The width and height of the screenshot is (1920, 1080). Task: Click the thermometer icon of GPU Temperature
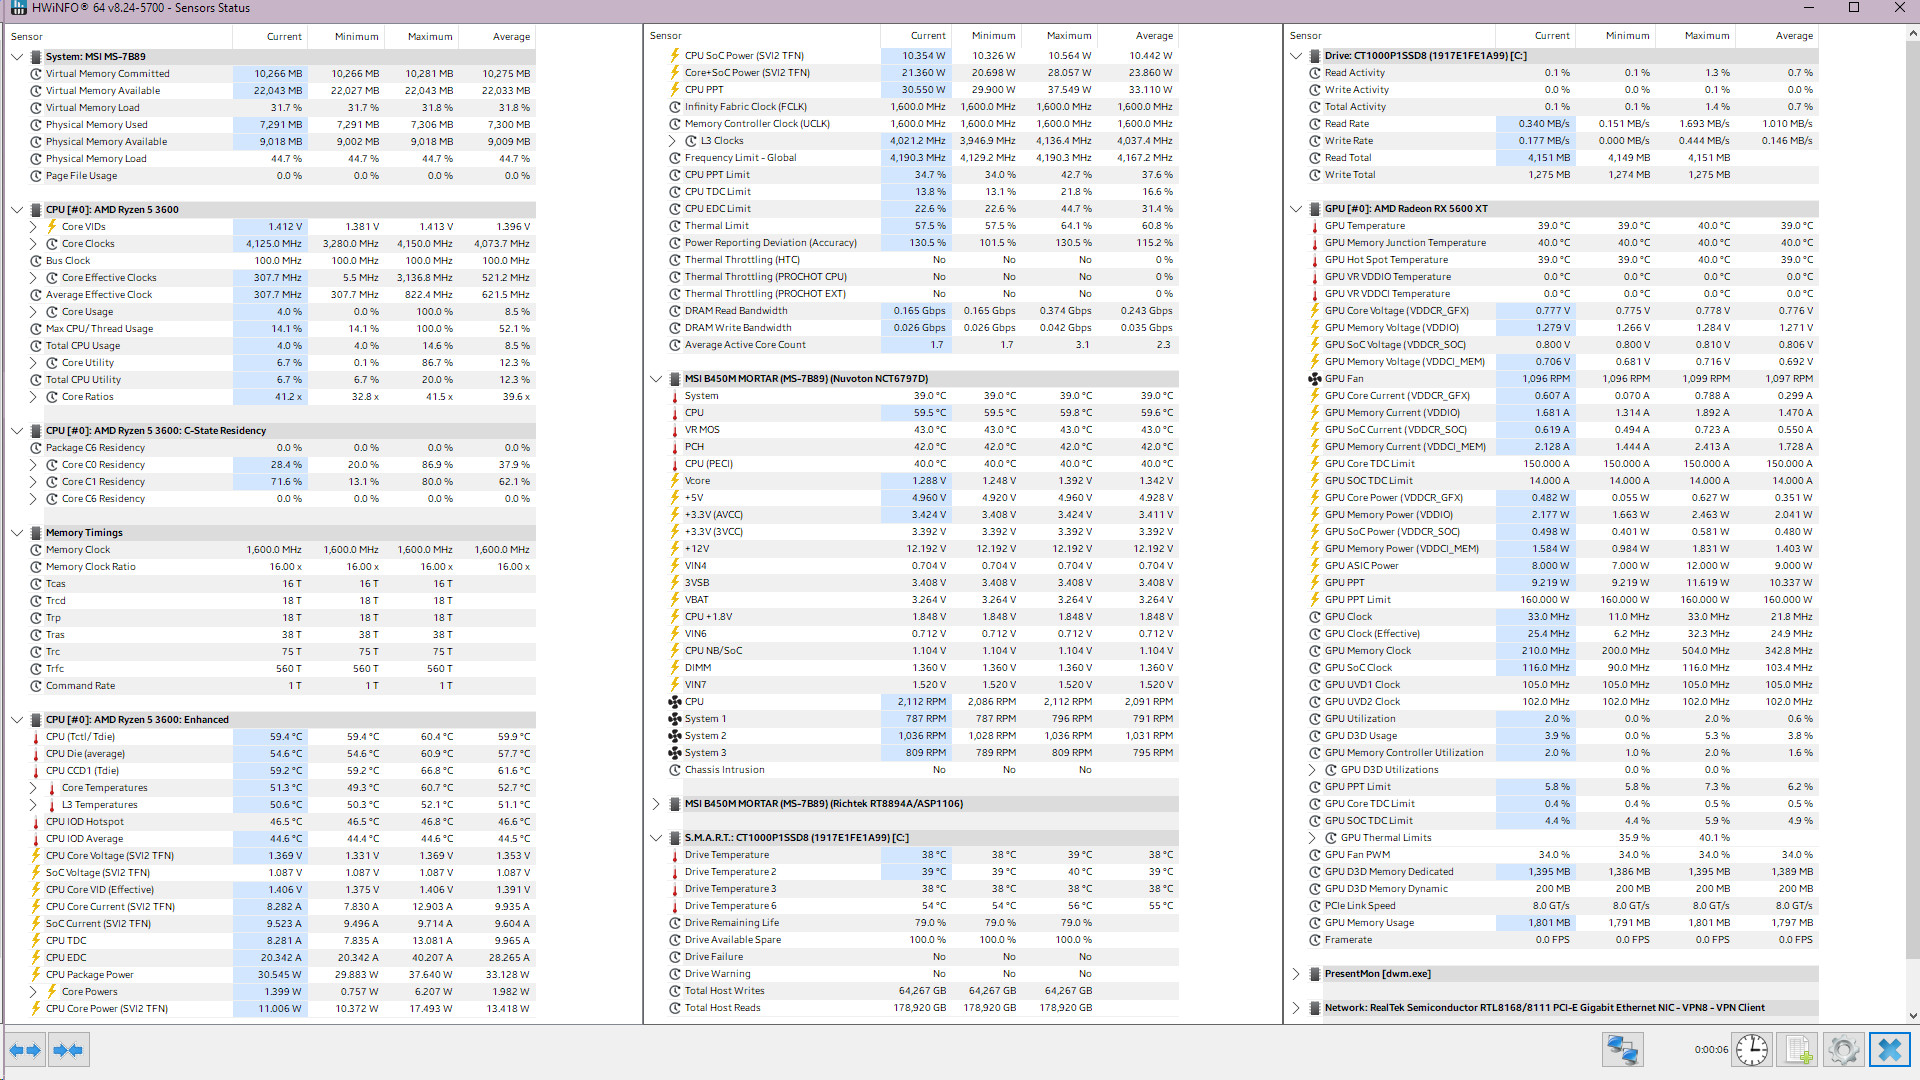click(1315, 226)
